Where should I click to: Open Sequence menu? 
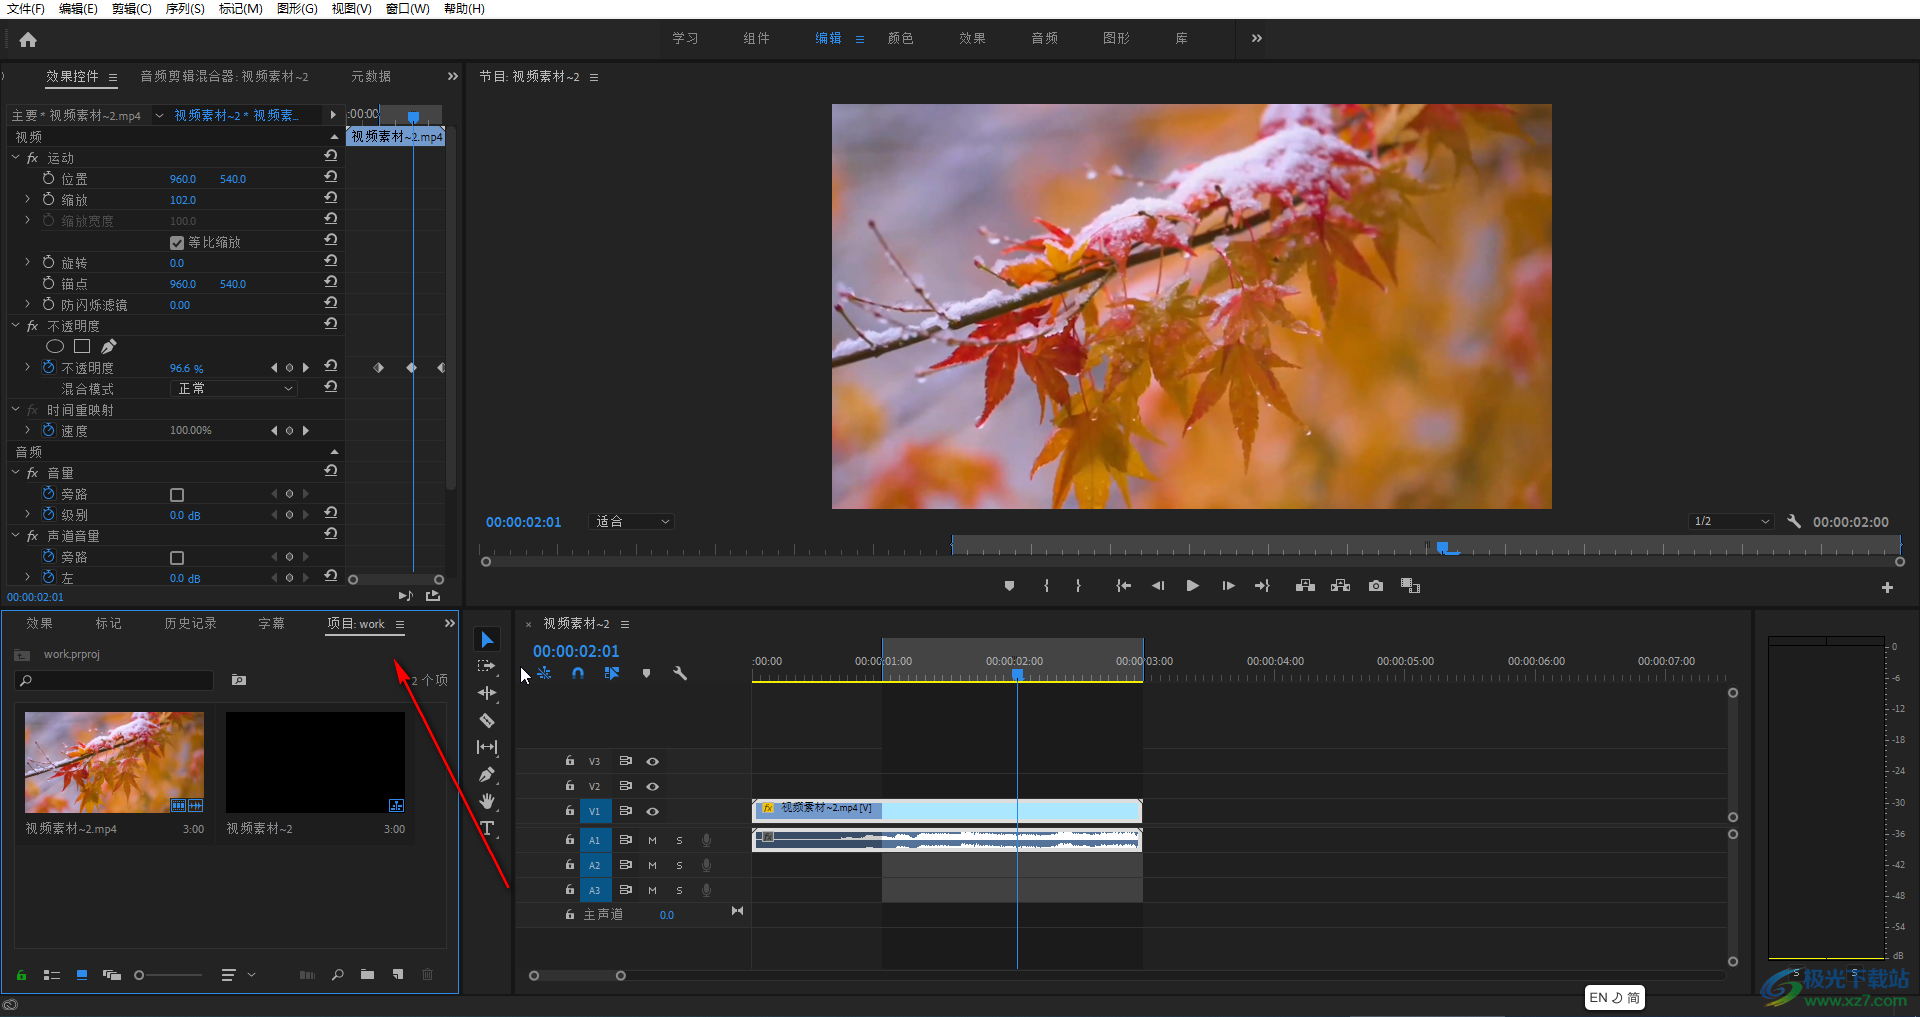[x=185, y=9]
